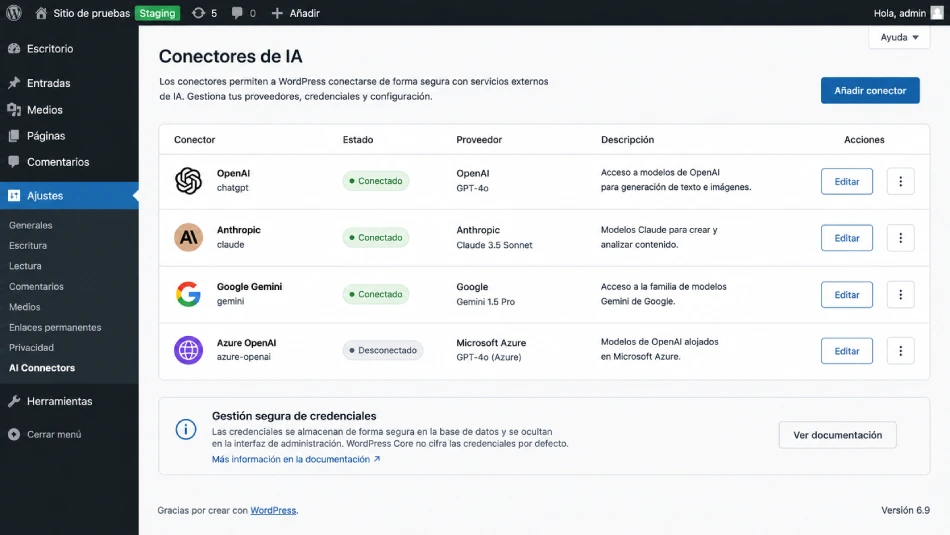950x535 pixels.
Task: Open Comentarios under Ajustes submenu
Action: click(x=36, y=287)
